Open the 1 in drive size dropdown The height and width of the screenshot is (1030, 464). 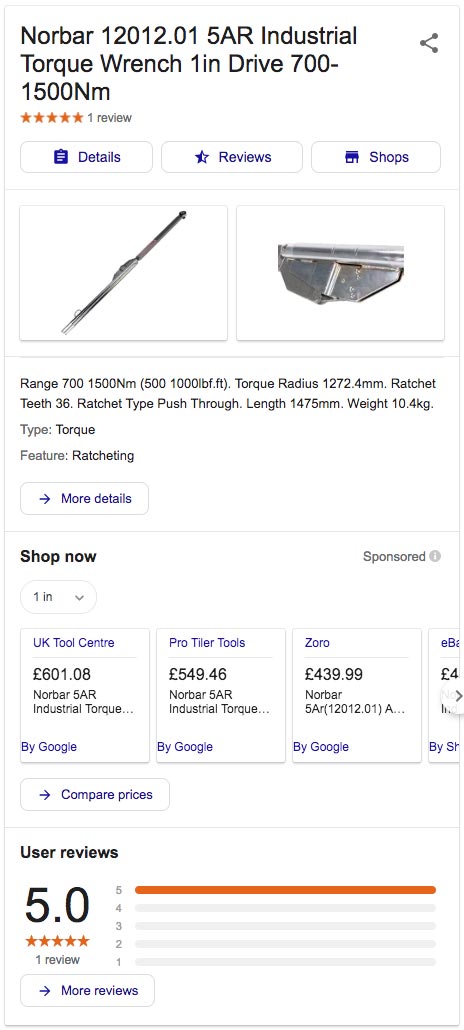(58, 597)
